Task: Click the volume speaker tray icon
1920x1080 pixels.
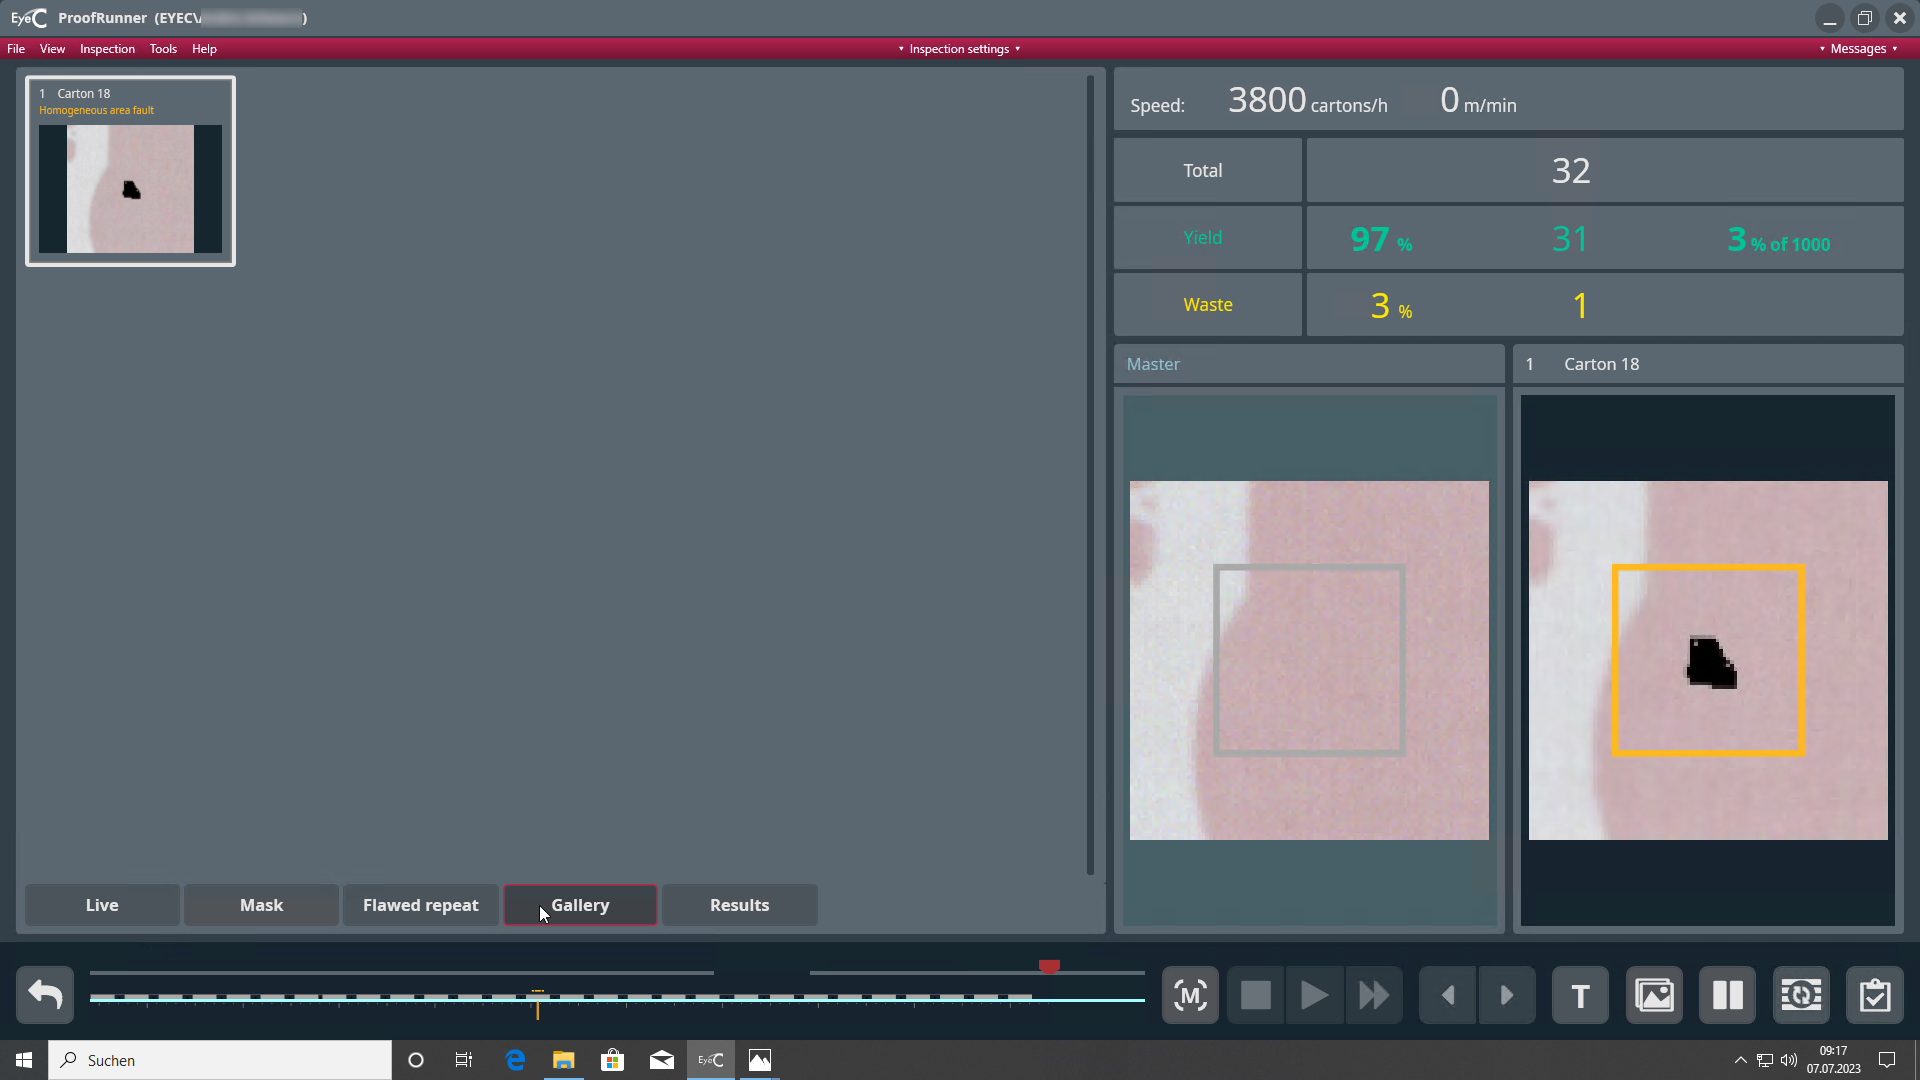Action: click(x=1789, y=1060)
